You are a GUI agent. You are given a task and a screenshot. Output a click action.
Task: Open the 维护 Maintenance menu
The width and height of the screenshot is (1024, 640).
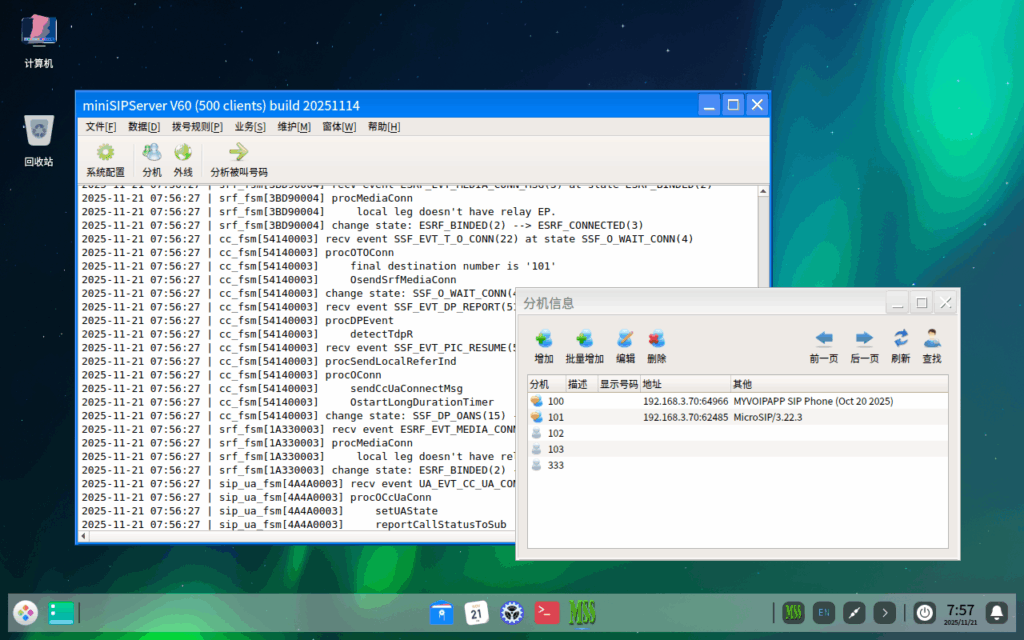pyautogui.click(x=294, y=127)
